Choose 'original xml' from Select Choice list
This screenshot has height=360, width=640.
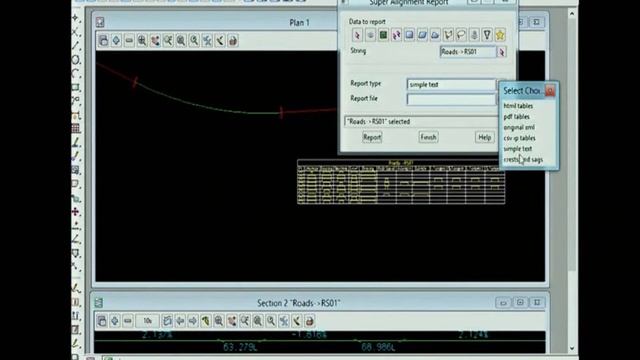pyautogui.click(x=519, y=127)
